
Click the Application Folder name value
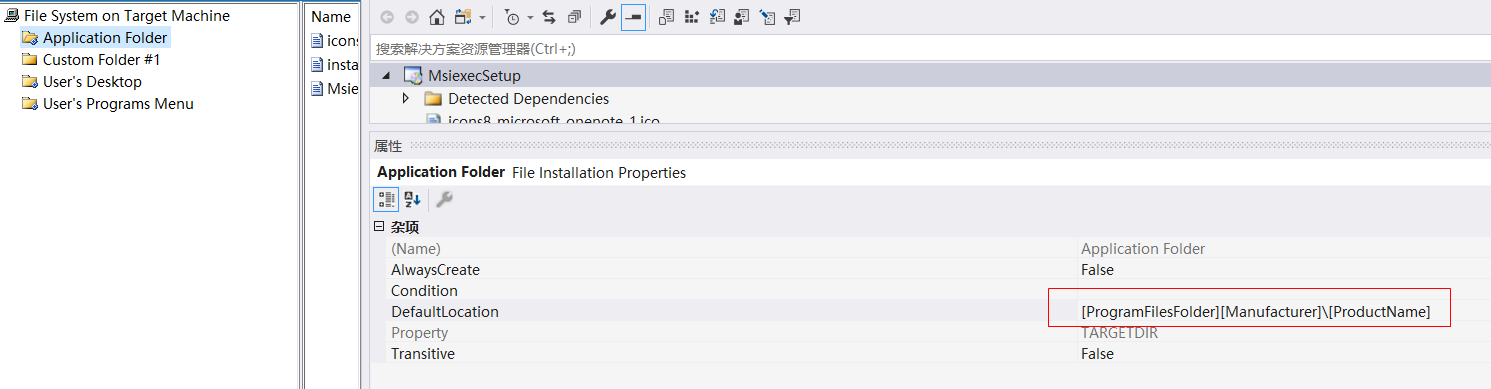coord(1143,249)
